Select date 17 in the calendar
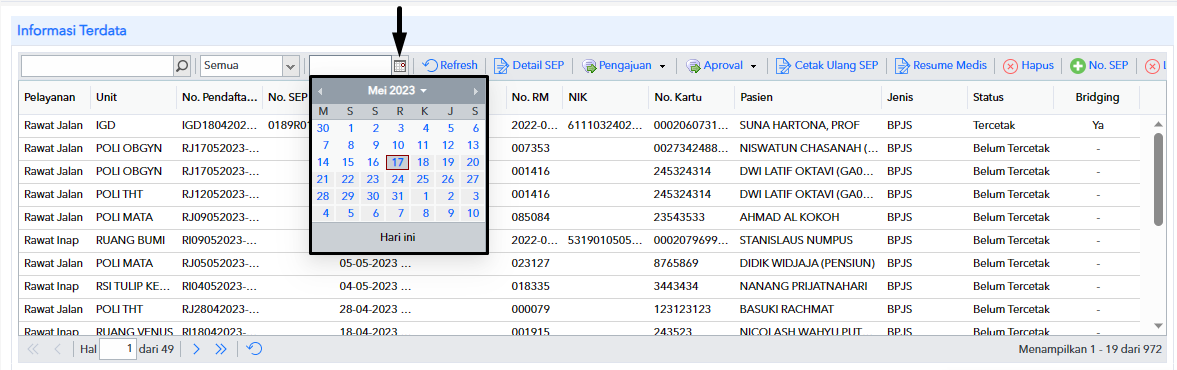Viewport: 1177px width, 370px height. 398,162
